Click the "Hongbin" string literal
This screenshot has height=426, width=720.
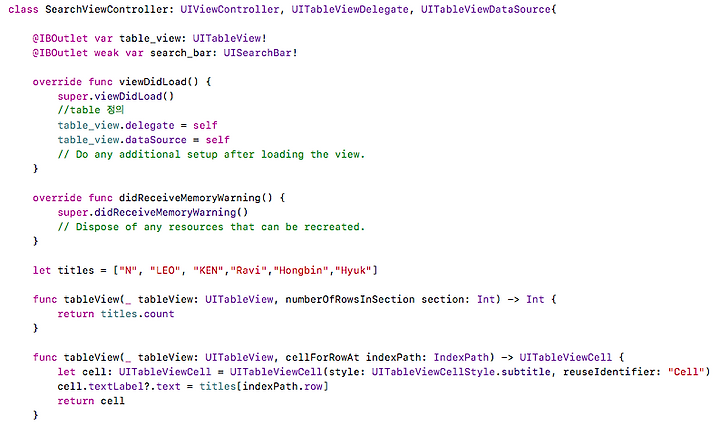point(301,270)
